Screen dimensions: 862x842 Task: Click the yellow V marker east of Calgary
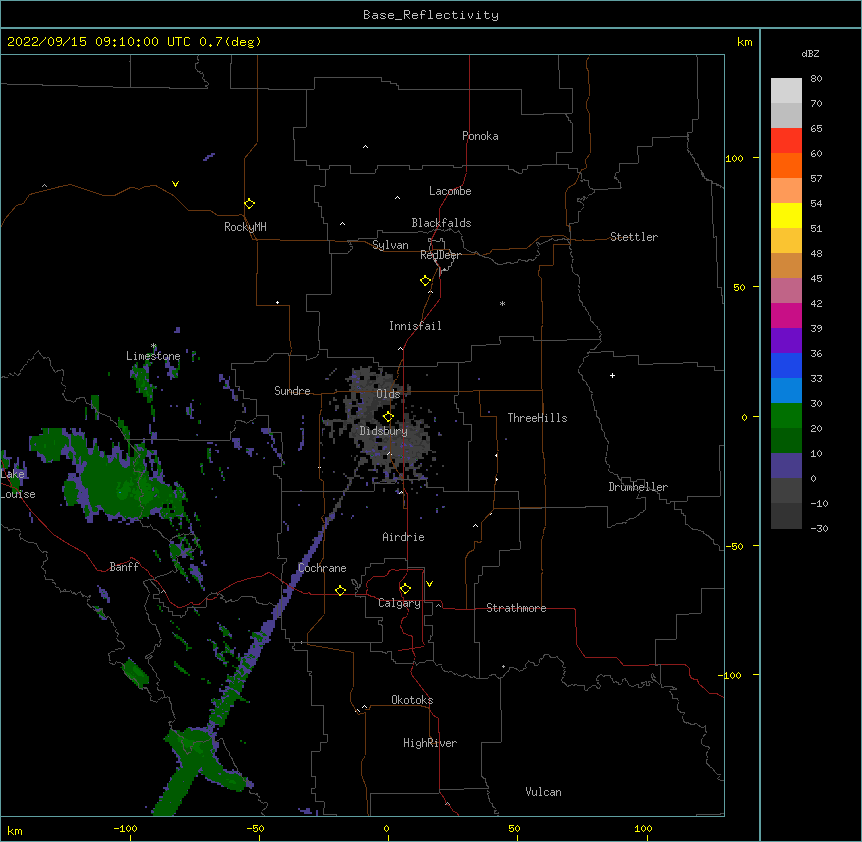coord(429,584)
